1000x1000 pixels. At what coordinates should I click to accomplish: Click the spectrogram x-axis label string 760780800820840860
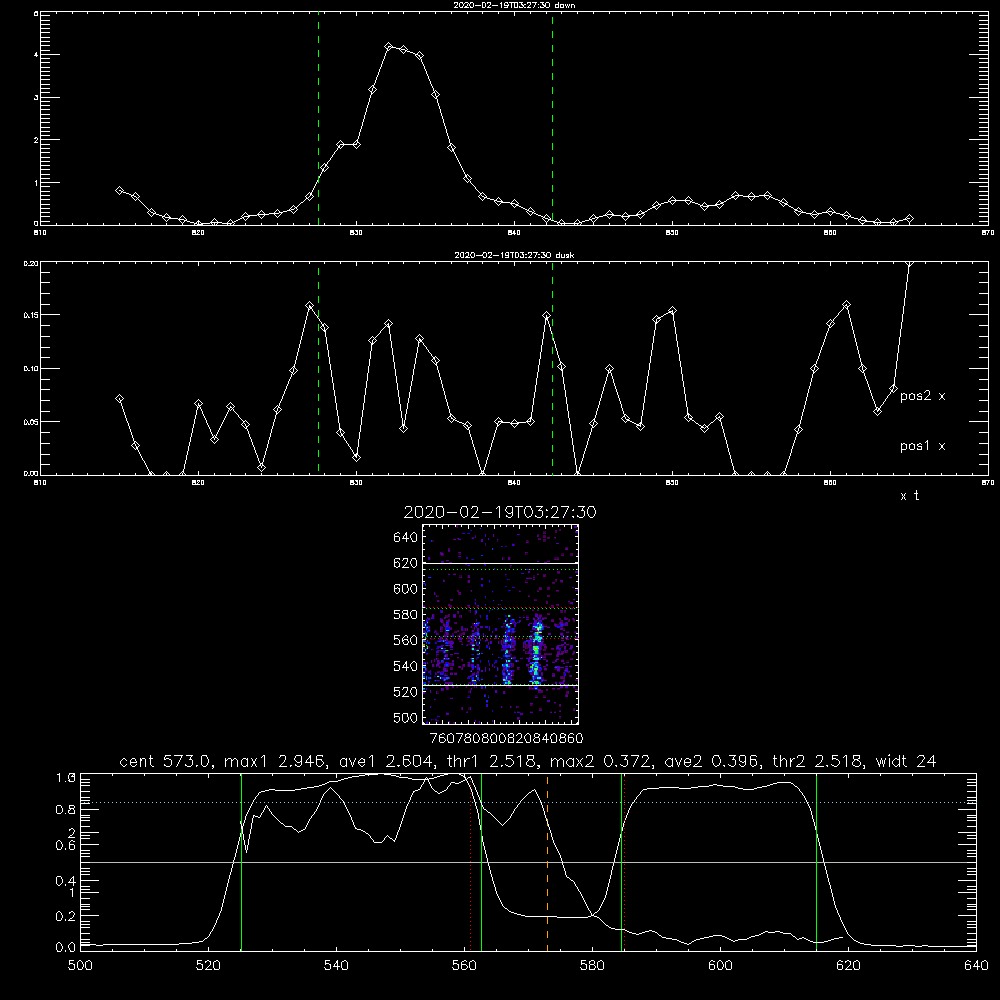pos(506,738)
